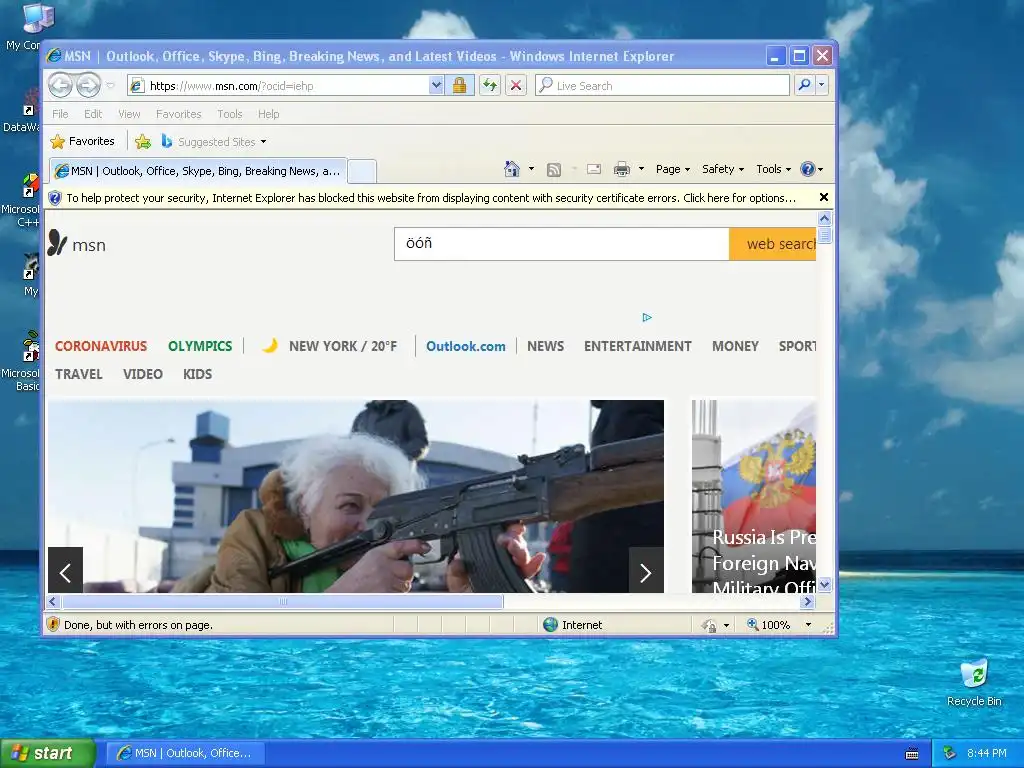Click the MSN web search text field
Screen dimensions: 1024x768
tap(562, 244)
